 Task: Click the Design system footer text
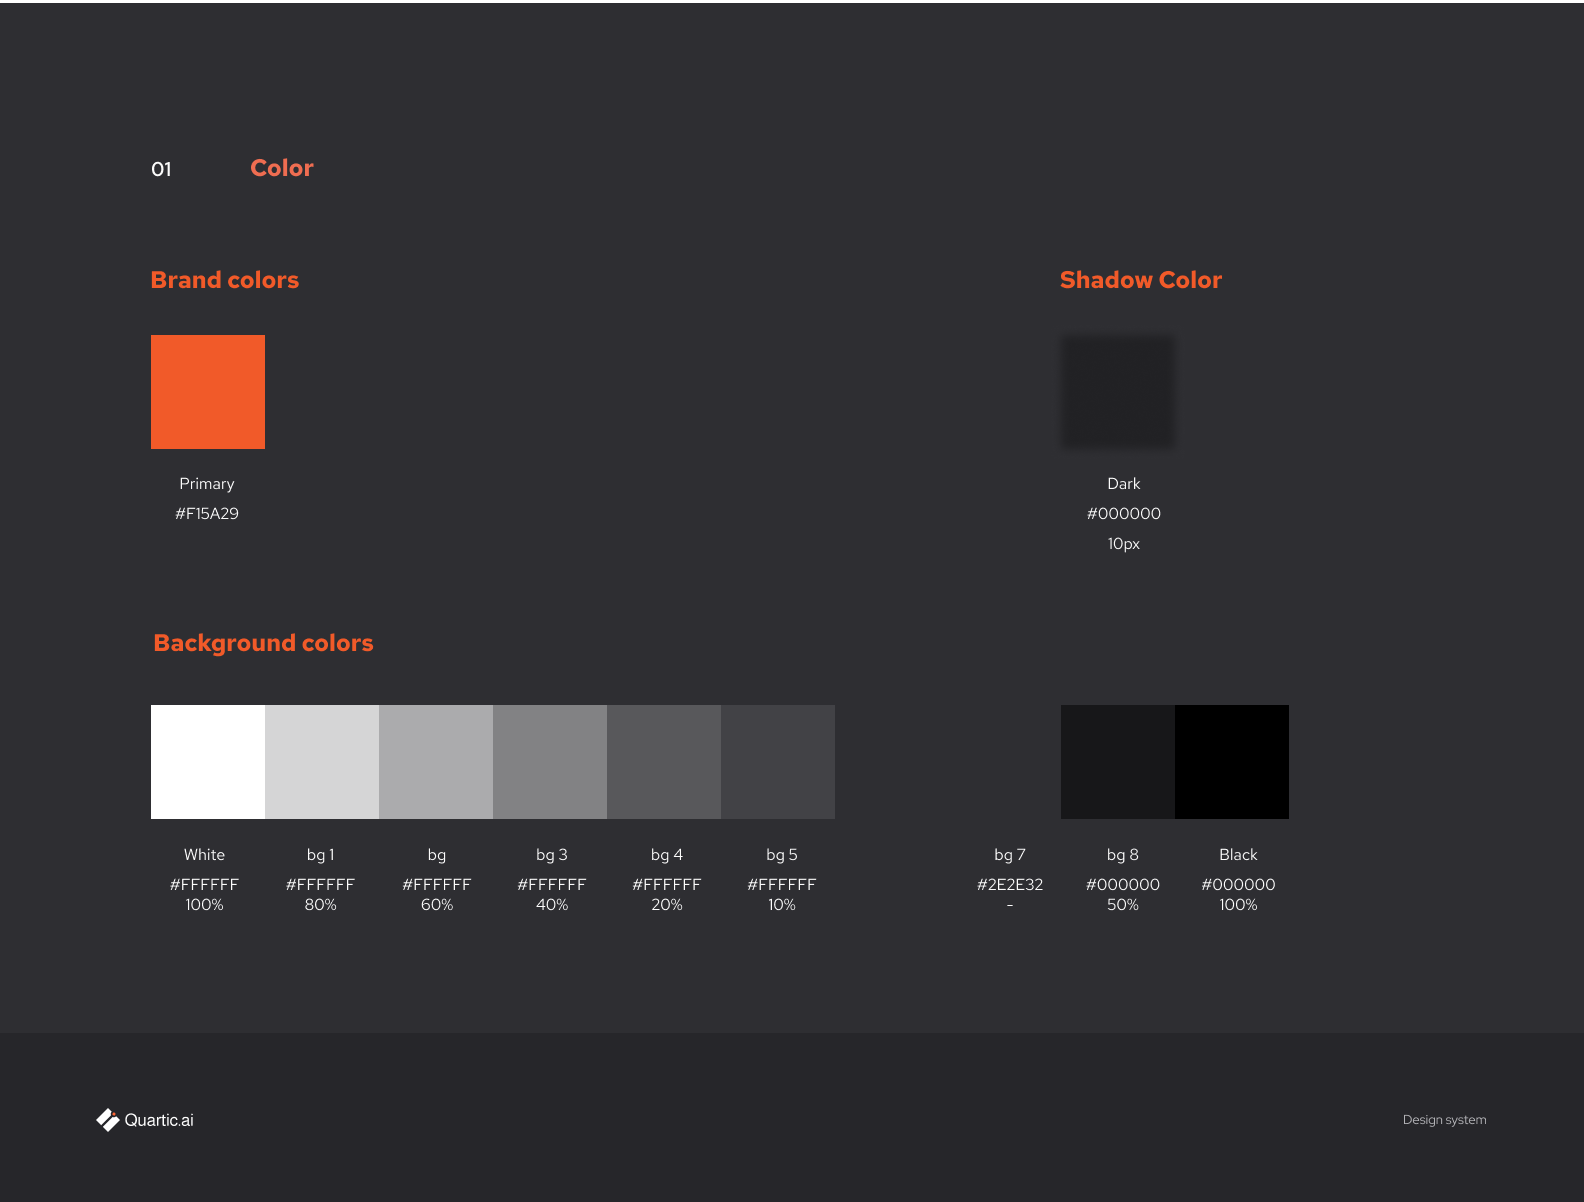point(1445,1120)
